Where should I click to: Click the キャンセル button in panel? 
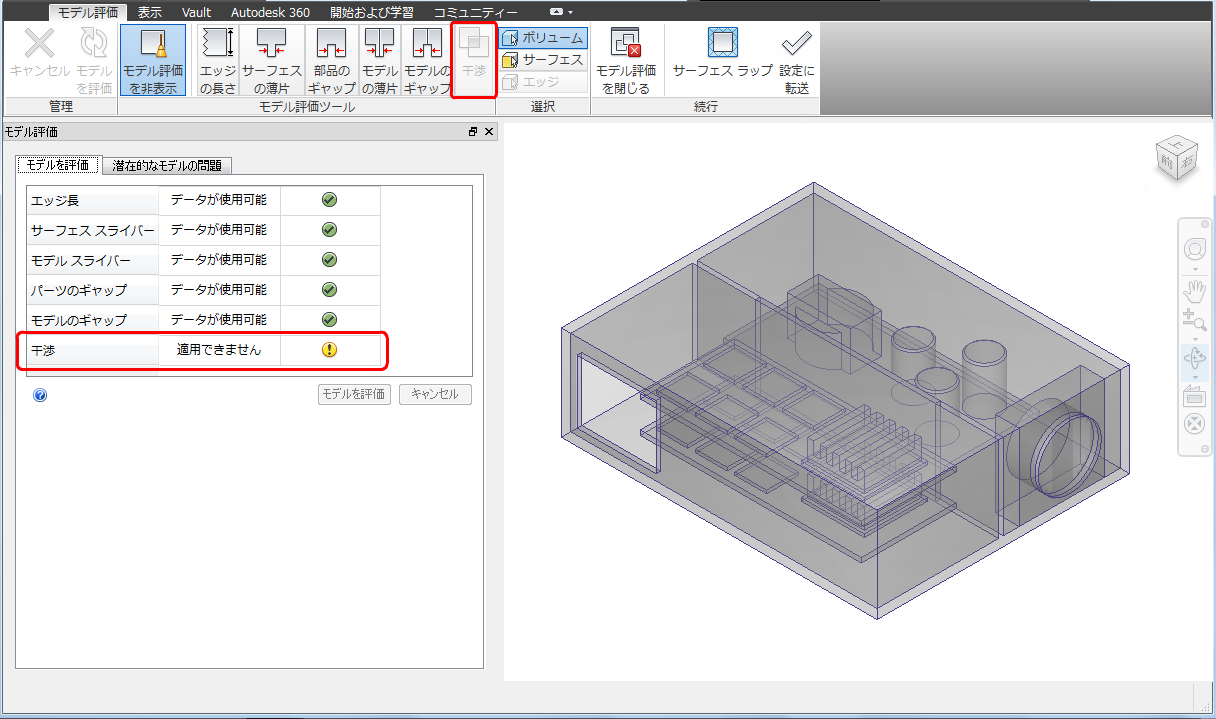tap(435, 394)
